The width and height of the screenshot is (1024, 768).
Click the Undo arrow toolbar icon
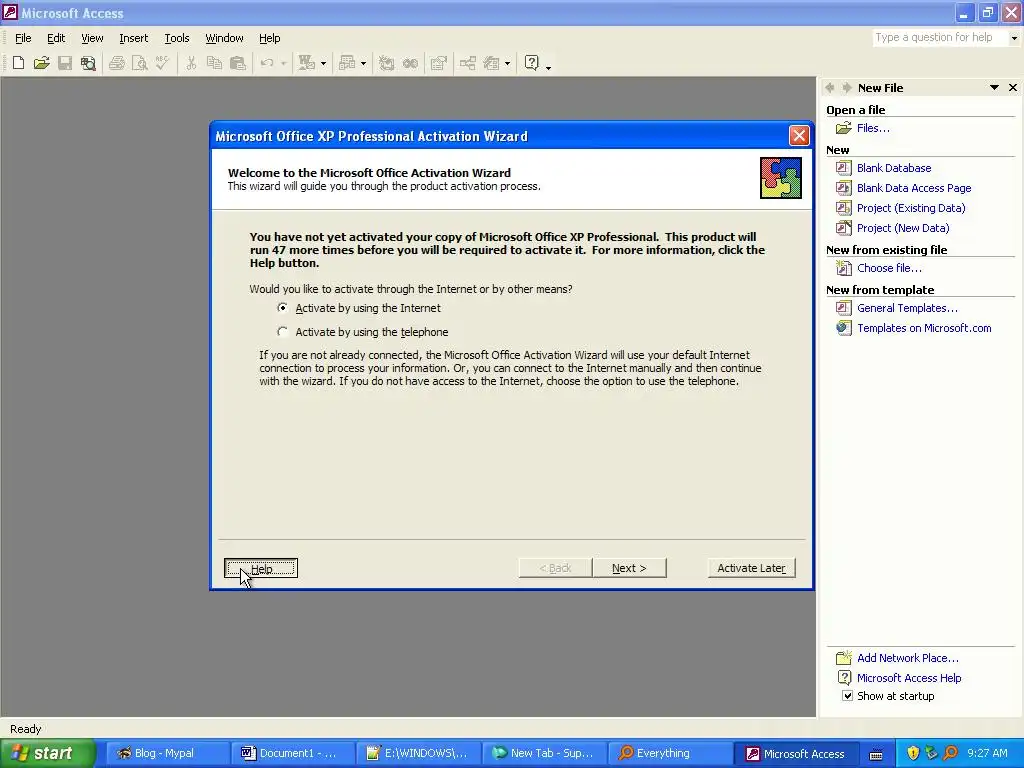[266, 63]
